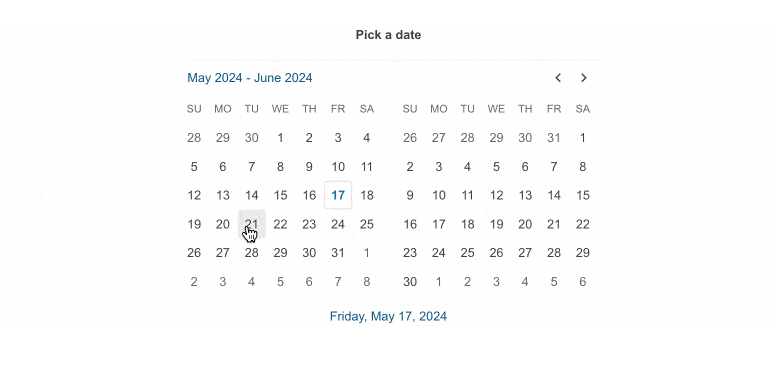Screen dimensions: 770x383
Task: Go to the previous month with left chevron
Action: (x=558, y=78)
